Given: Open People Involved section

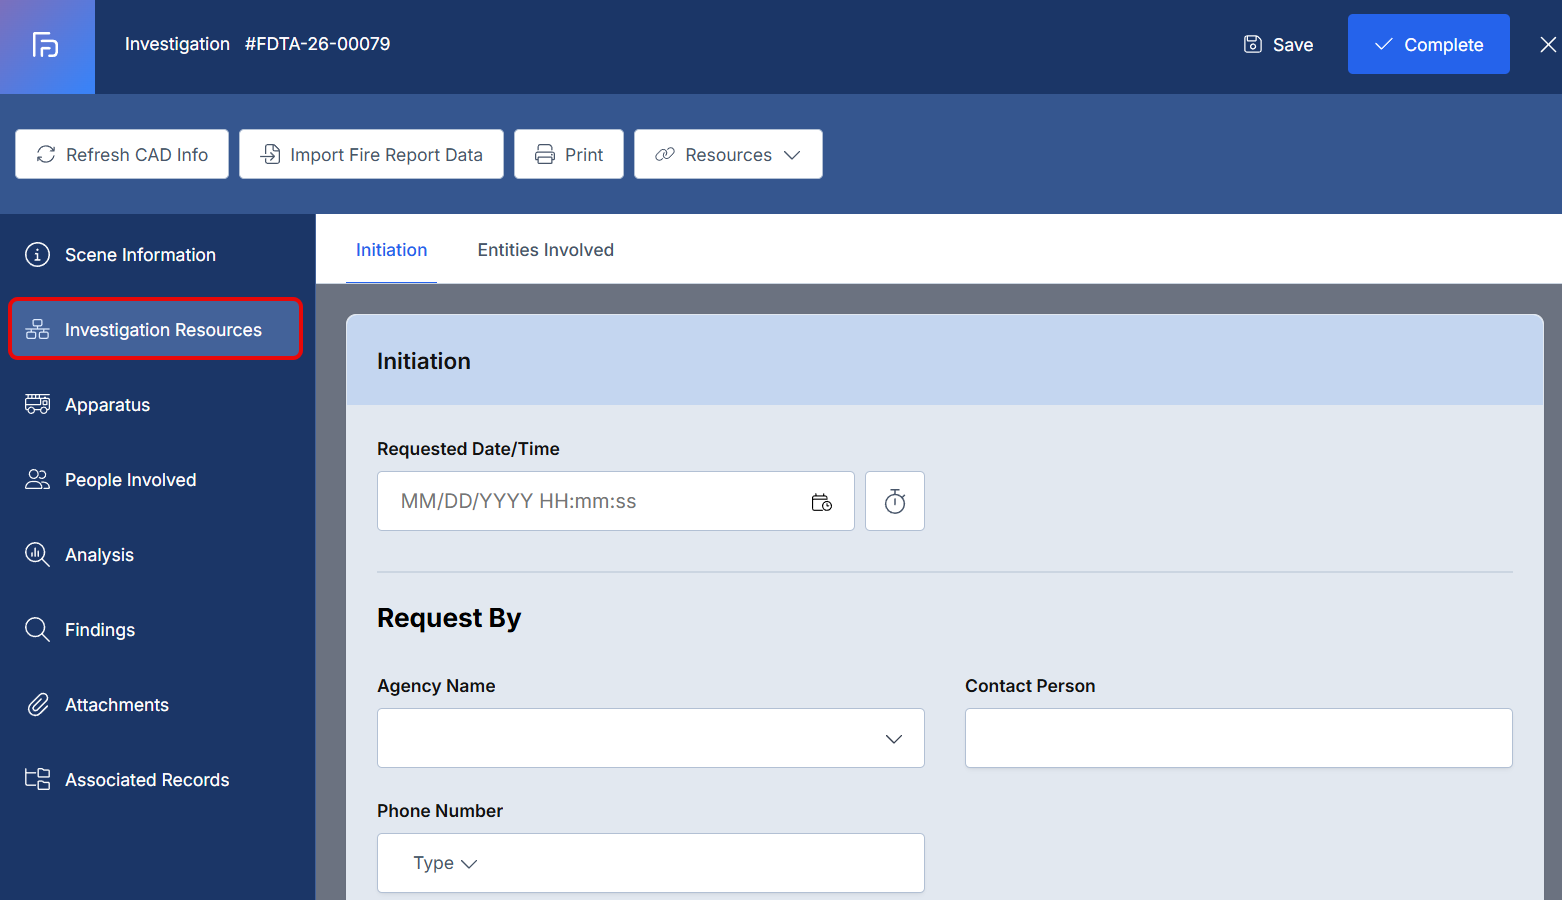Looking at the screenshot, I should point(157,480).
